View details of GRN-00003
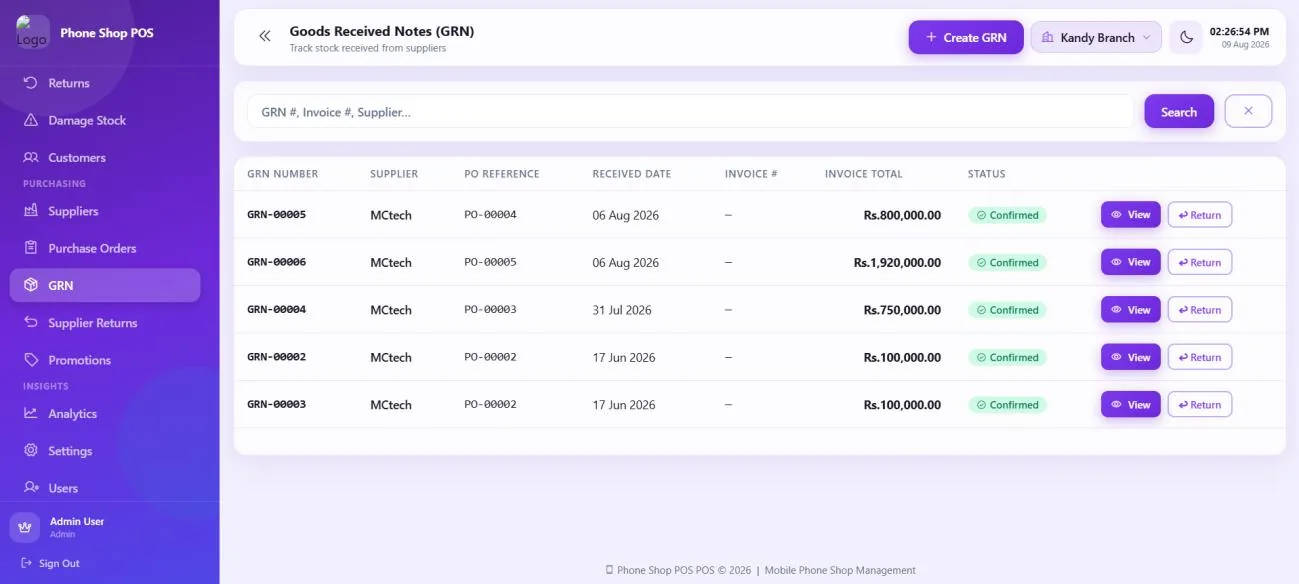Viewport: 1299px width, 584px height. pos(1131,404)
